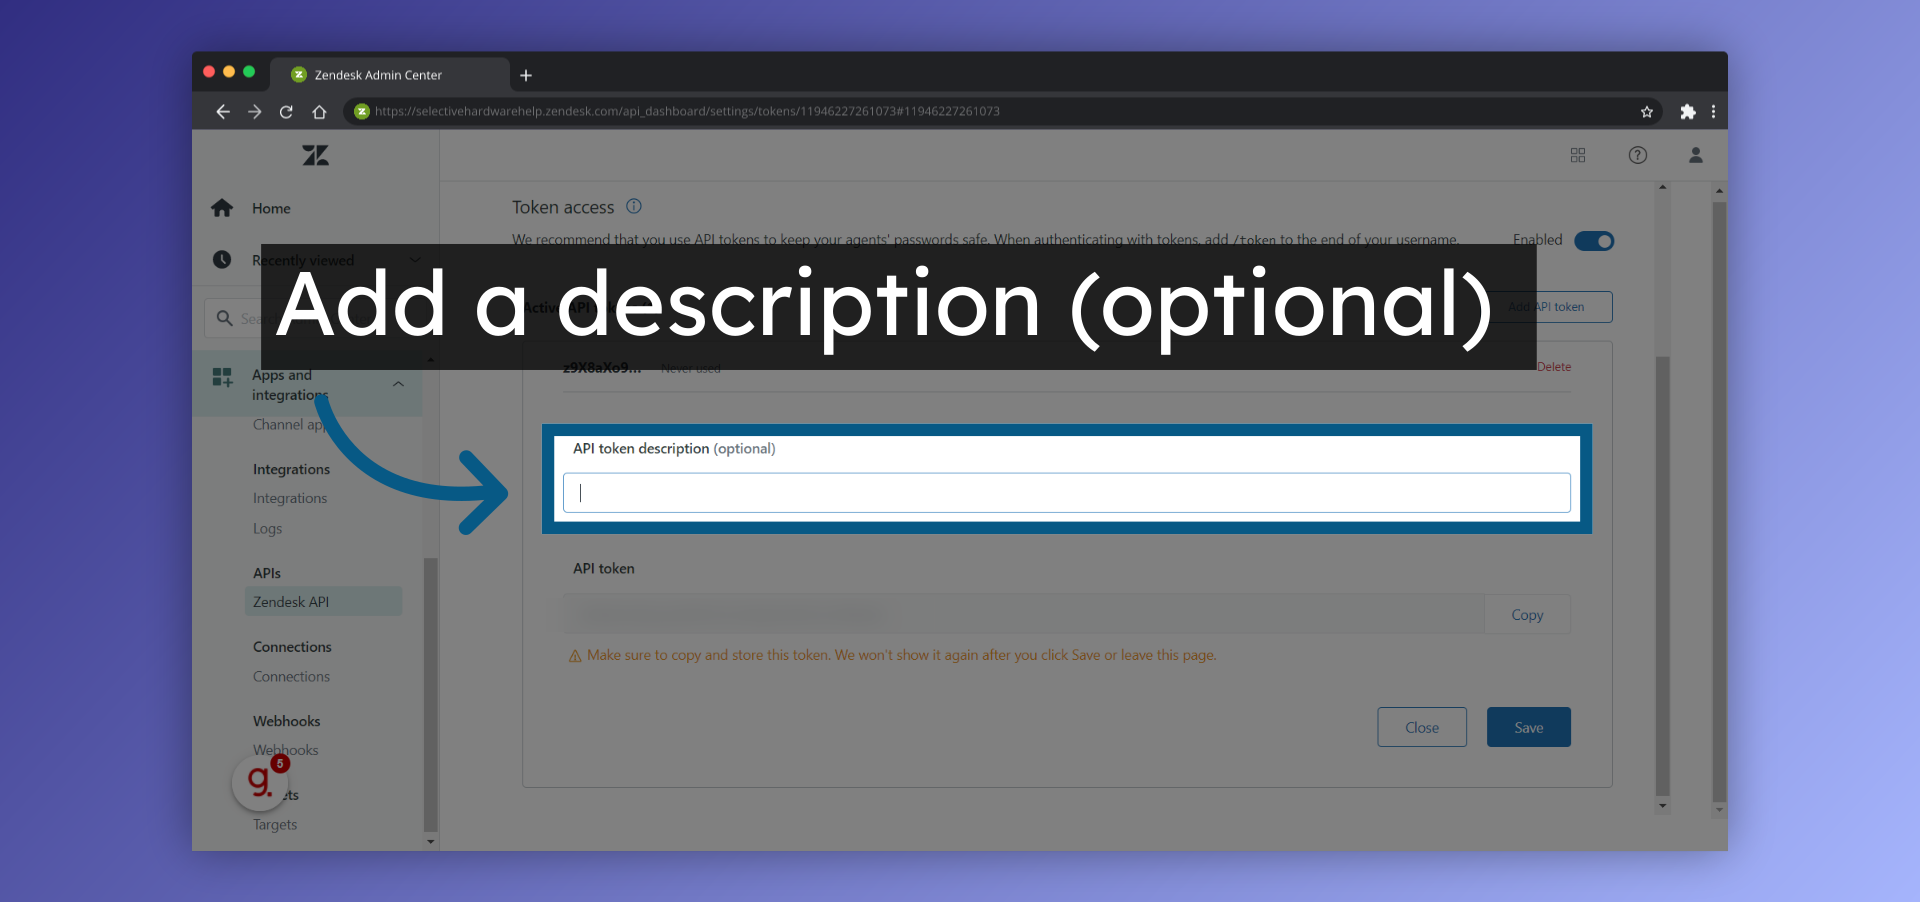Screen dimensions: 1920x902
Task: Click the "APIs" sidebar group heading
Action: (x=267, y=573)
